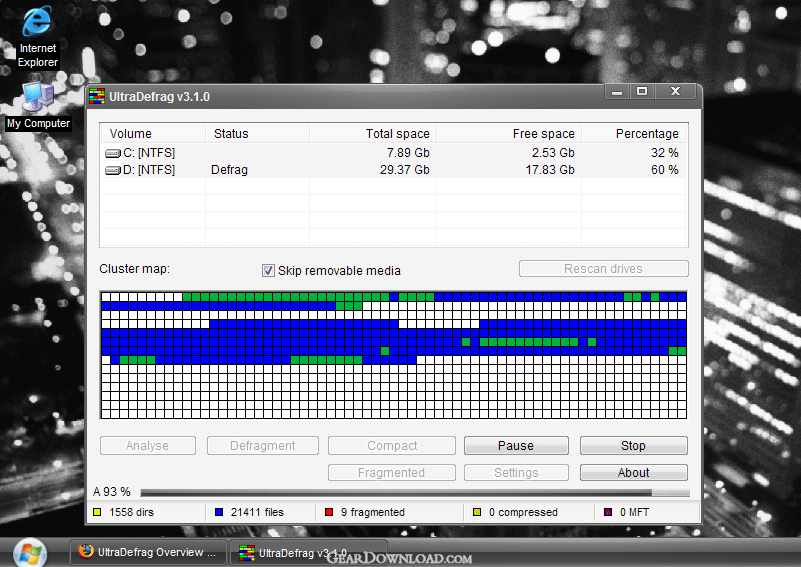The image size is (801, 567).
Task: Click the yellow dirs legend square
Action: pos(97,512)
